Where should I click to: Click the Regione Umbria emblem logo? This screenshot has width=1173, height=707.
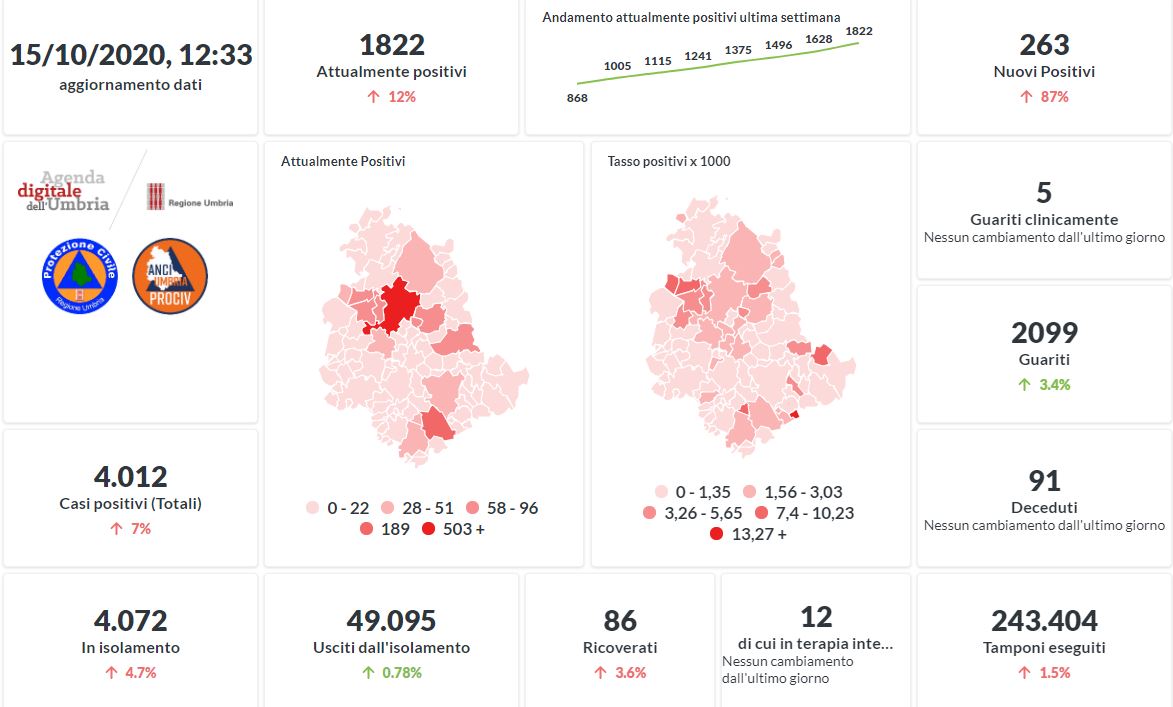pyautogui.click(x=156, y=197)
